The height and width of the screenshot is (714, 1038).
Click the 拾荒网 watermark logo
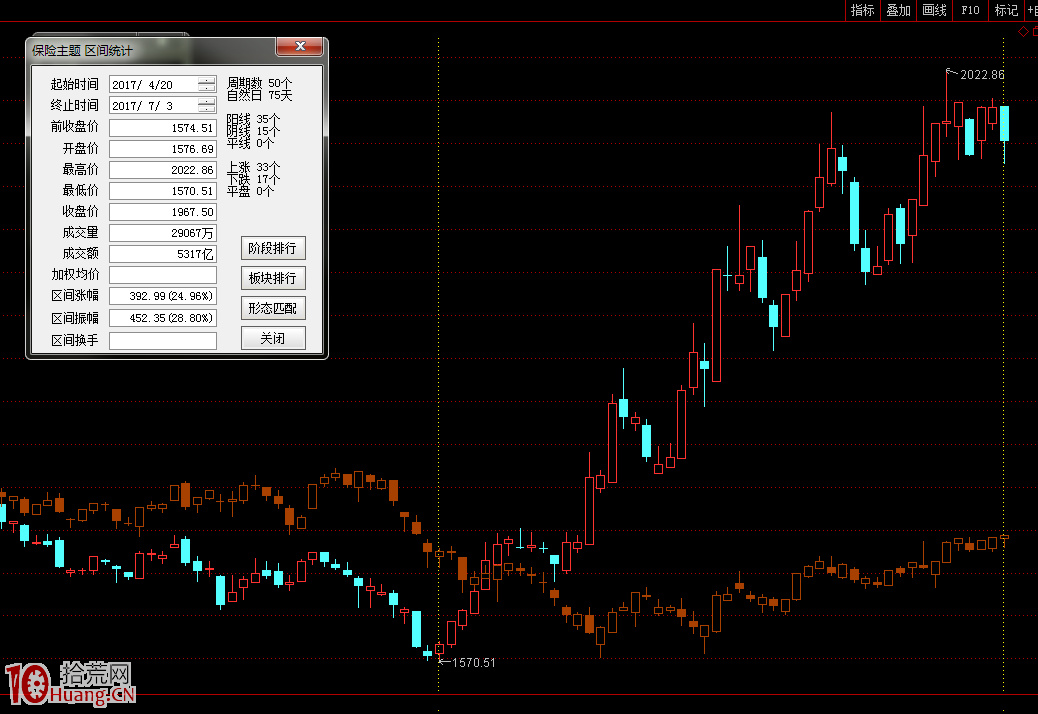tap(70, 683)
